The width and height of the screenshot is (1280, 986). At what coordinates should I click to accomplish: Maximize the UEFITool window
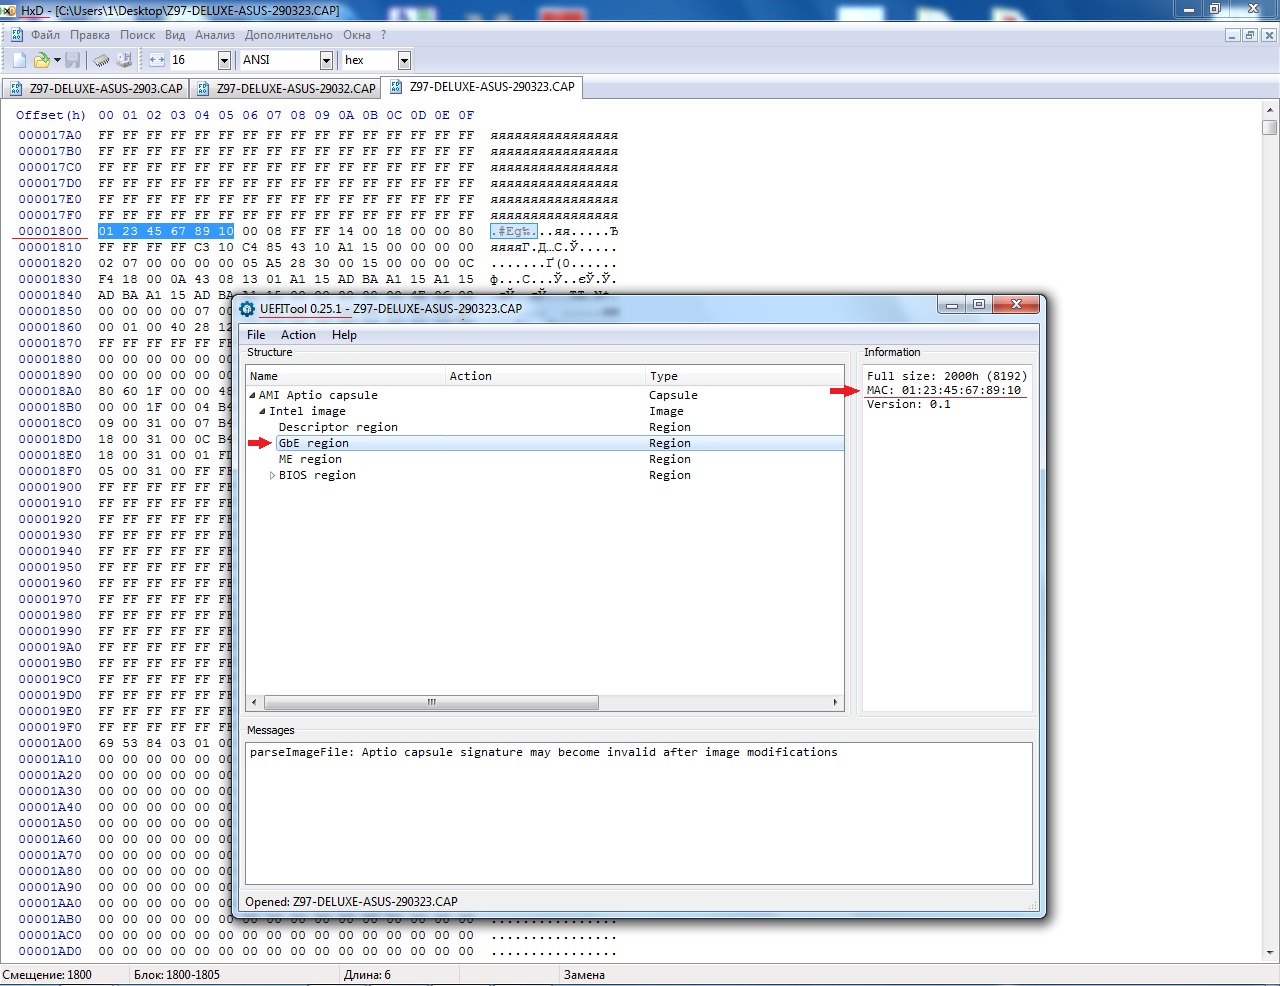pyautogui.click(x=979, y=305)
